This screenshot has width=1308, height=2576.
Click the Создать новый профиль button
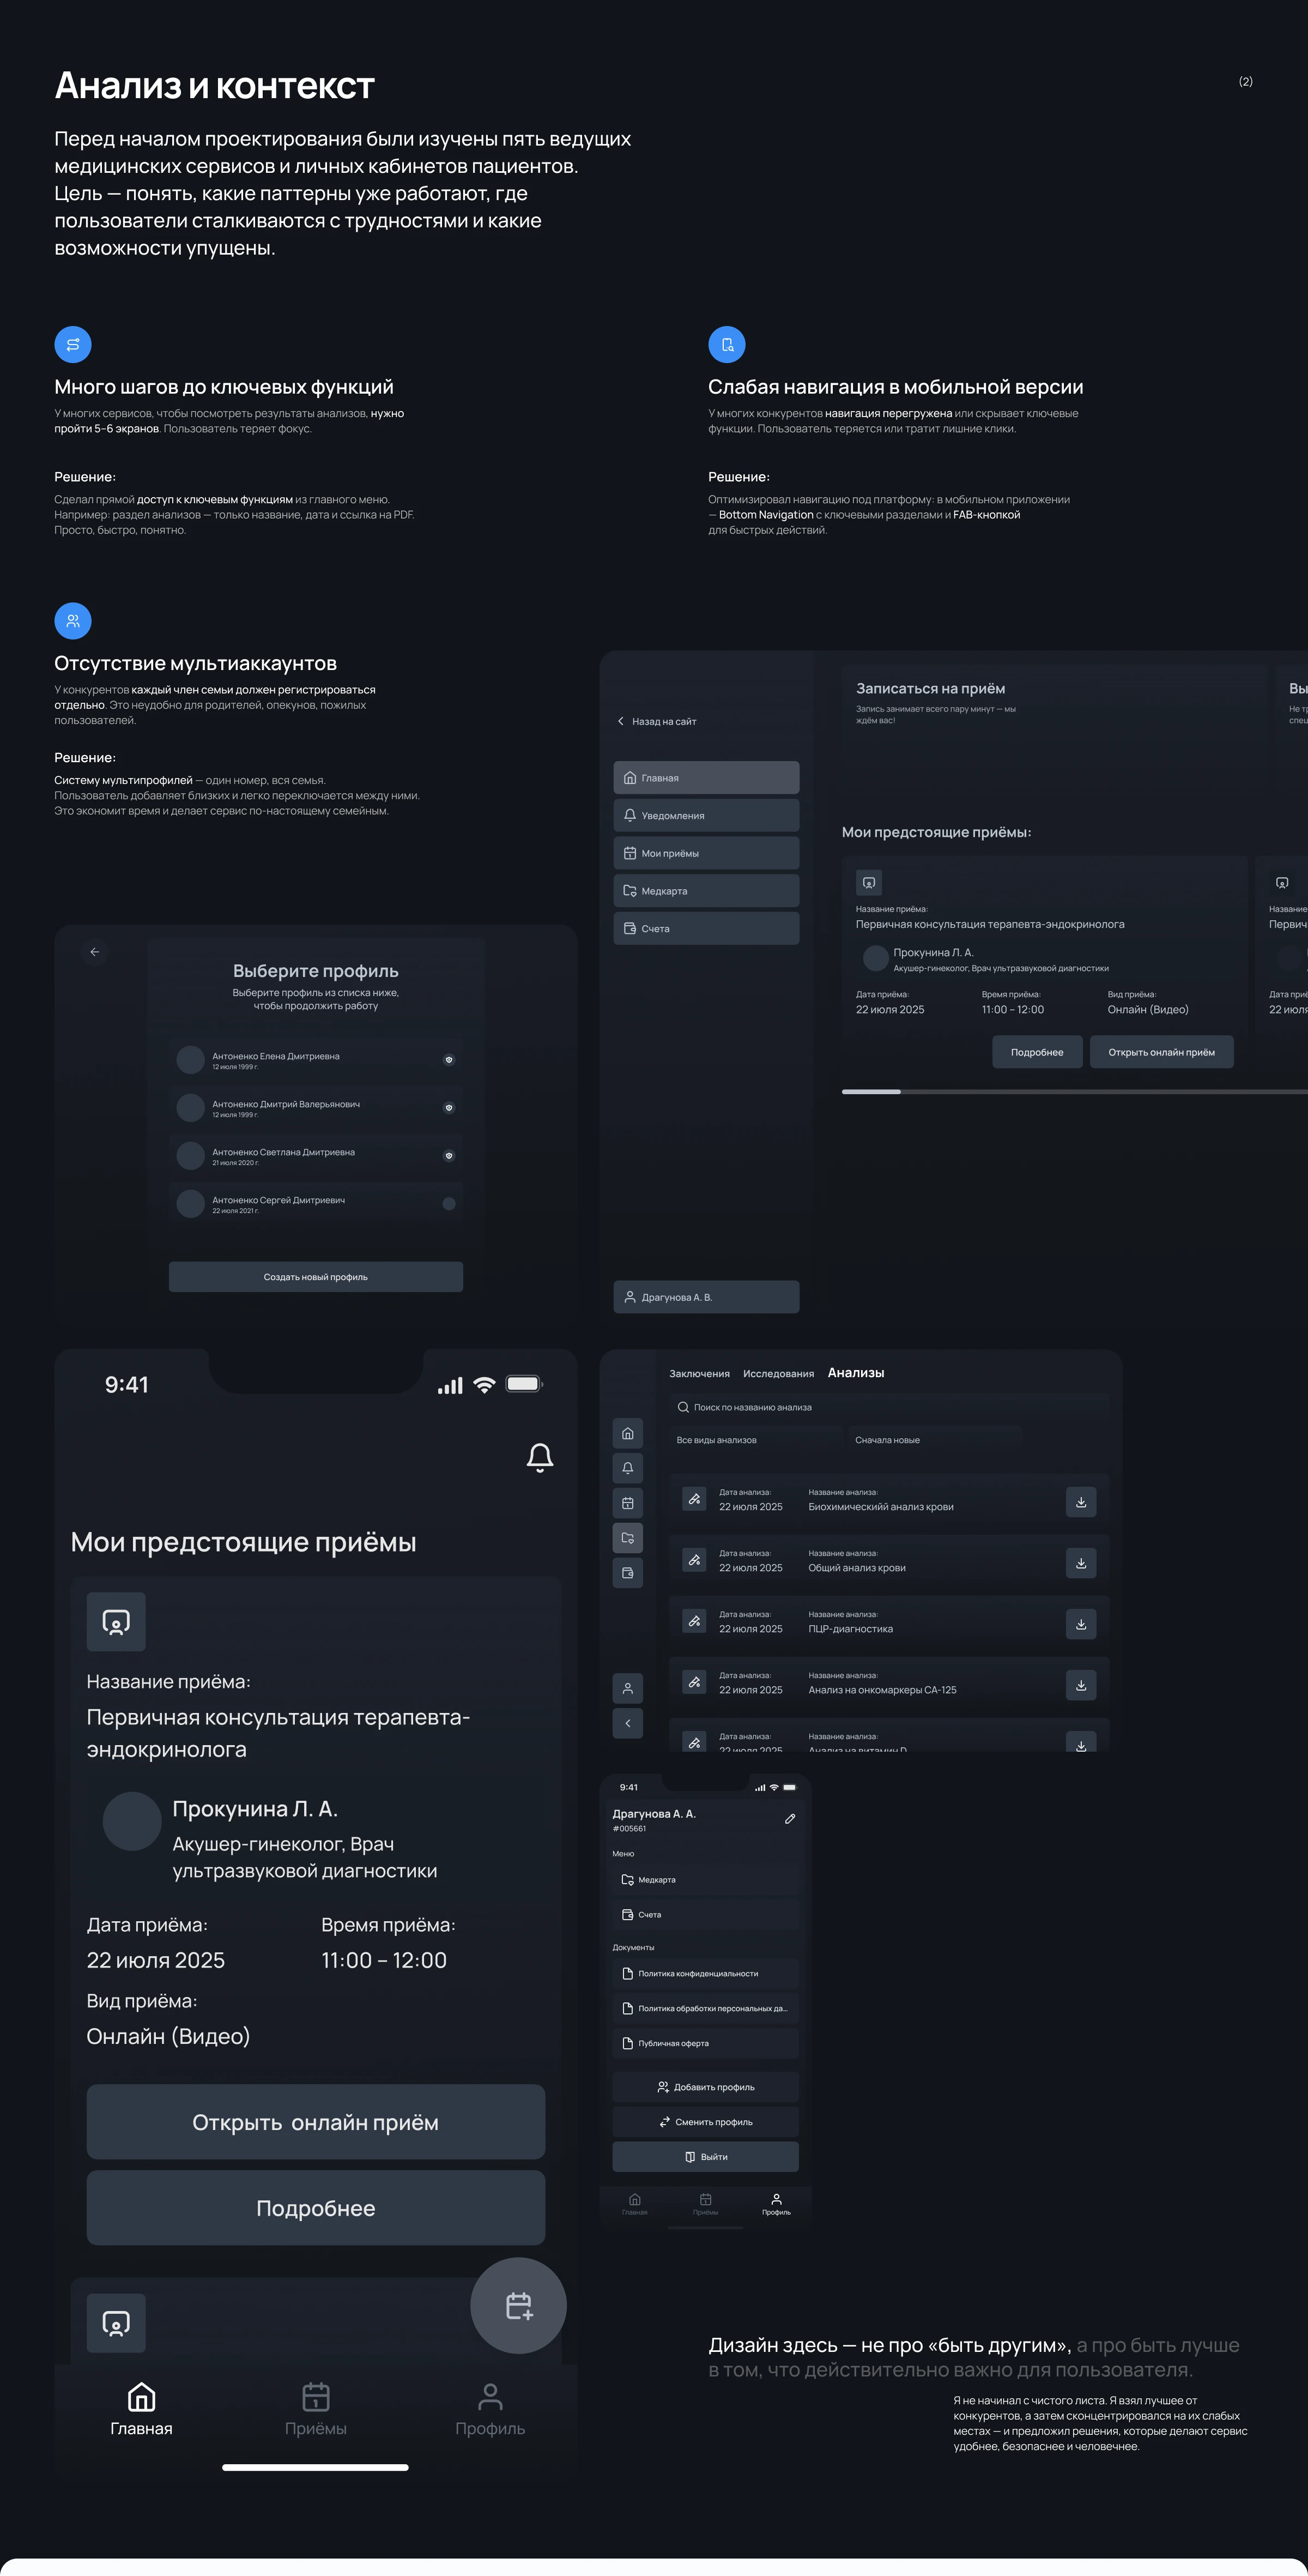tap(315, 1277)
